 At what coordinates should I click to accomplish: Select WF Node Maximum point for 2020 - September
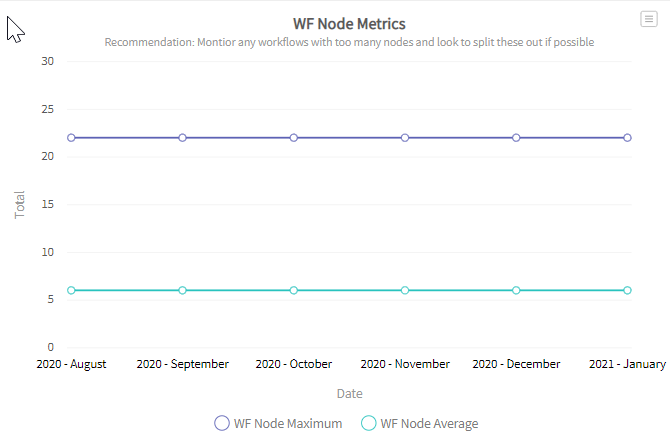coord(182,137)
